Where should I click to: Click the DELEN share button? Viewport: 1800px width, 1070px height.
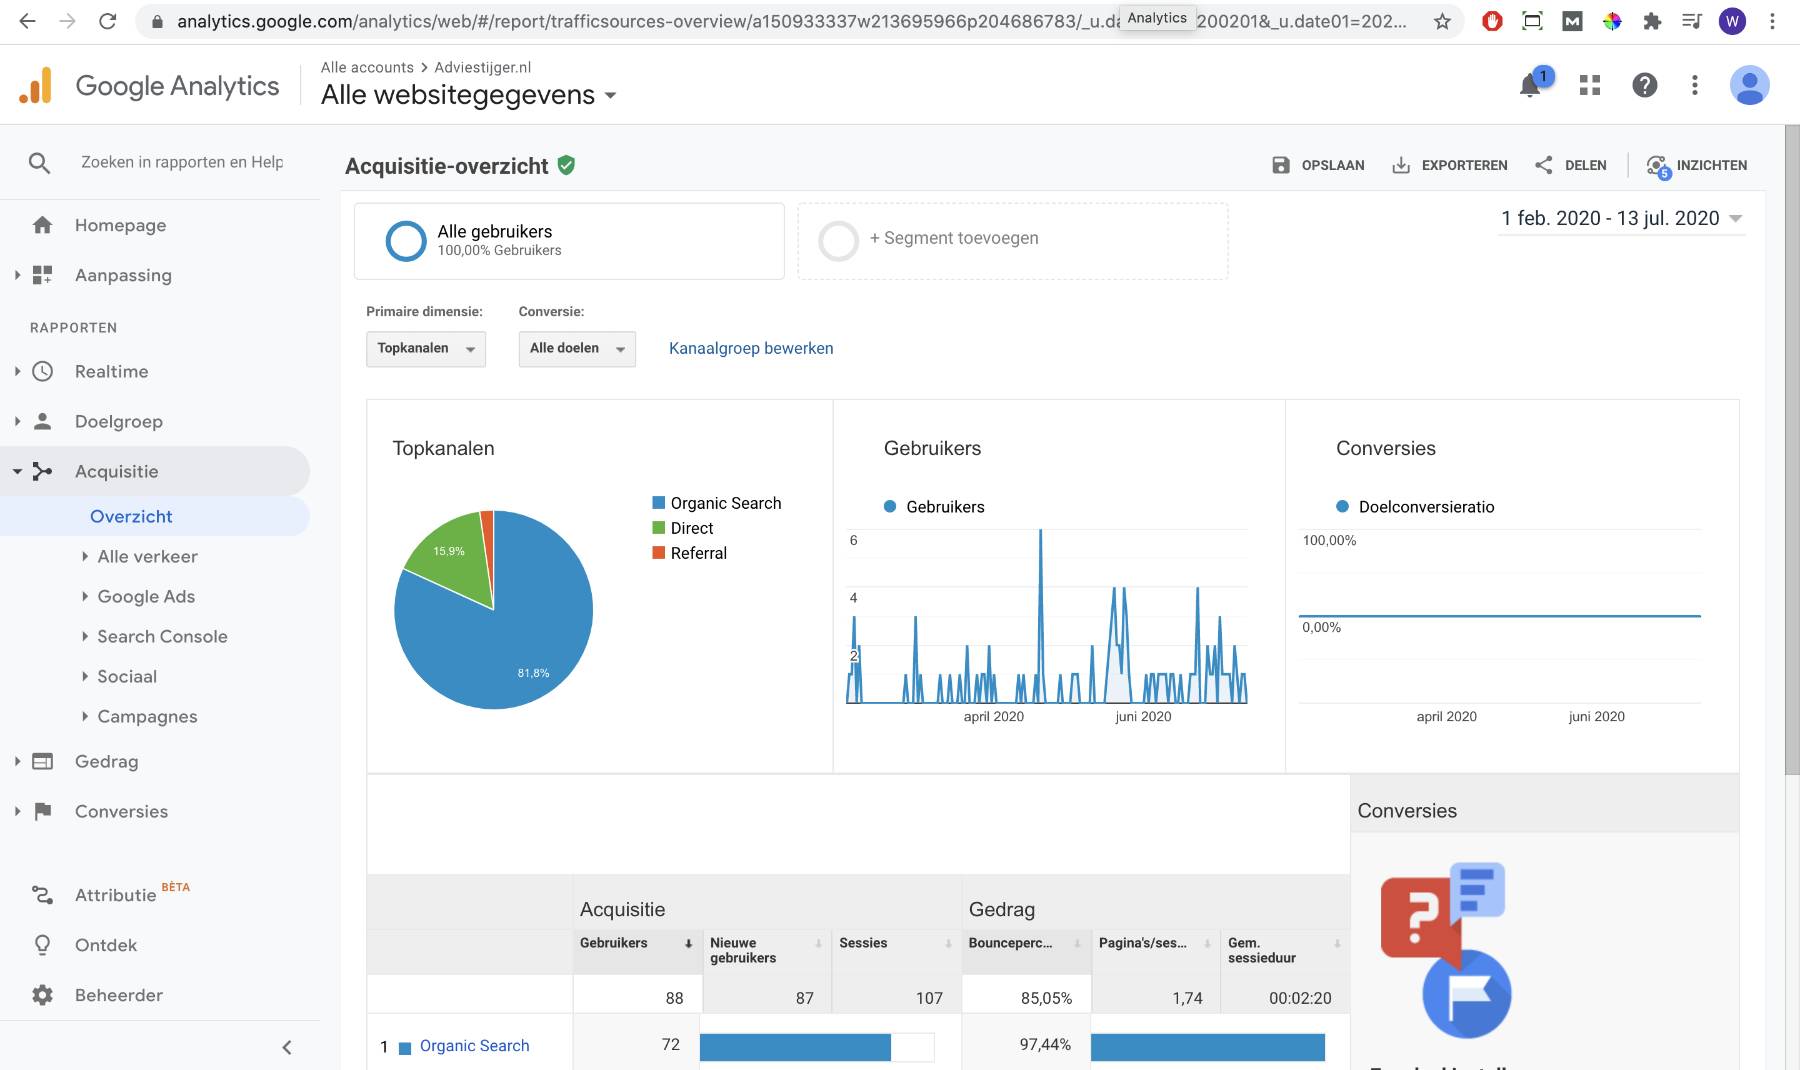tap(1571, 165)
